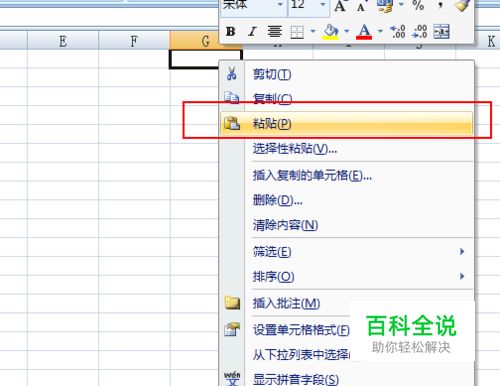The width and height of the screenshot is (500, 386).
Task: Apply comma style format
Action: click(440, 6)
